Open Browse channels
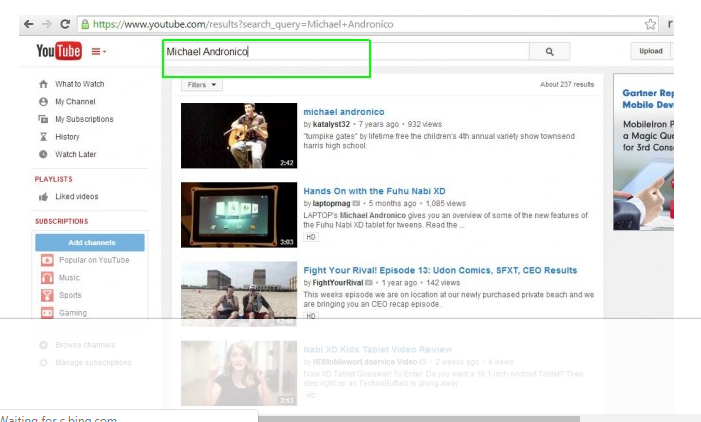Screen dimensions: 701x422 click(85, 345)
